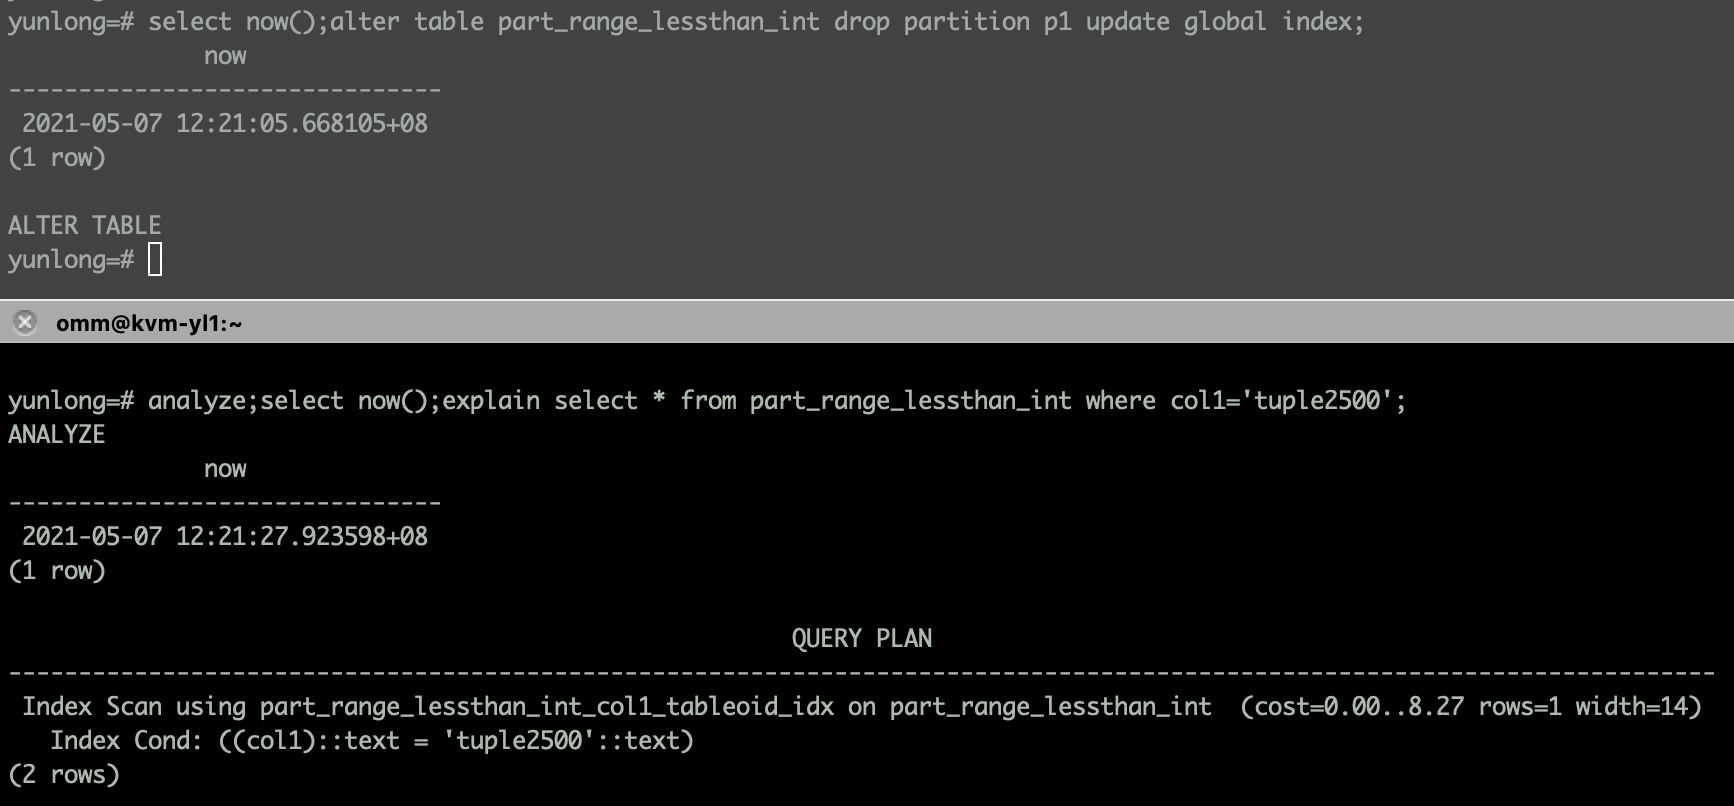Click the cost=0.00..8.27 estimate text
The height and width of the screenshot is (806, 1734).
point(1358,707)
